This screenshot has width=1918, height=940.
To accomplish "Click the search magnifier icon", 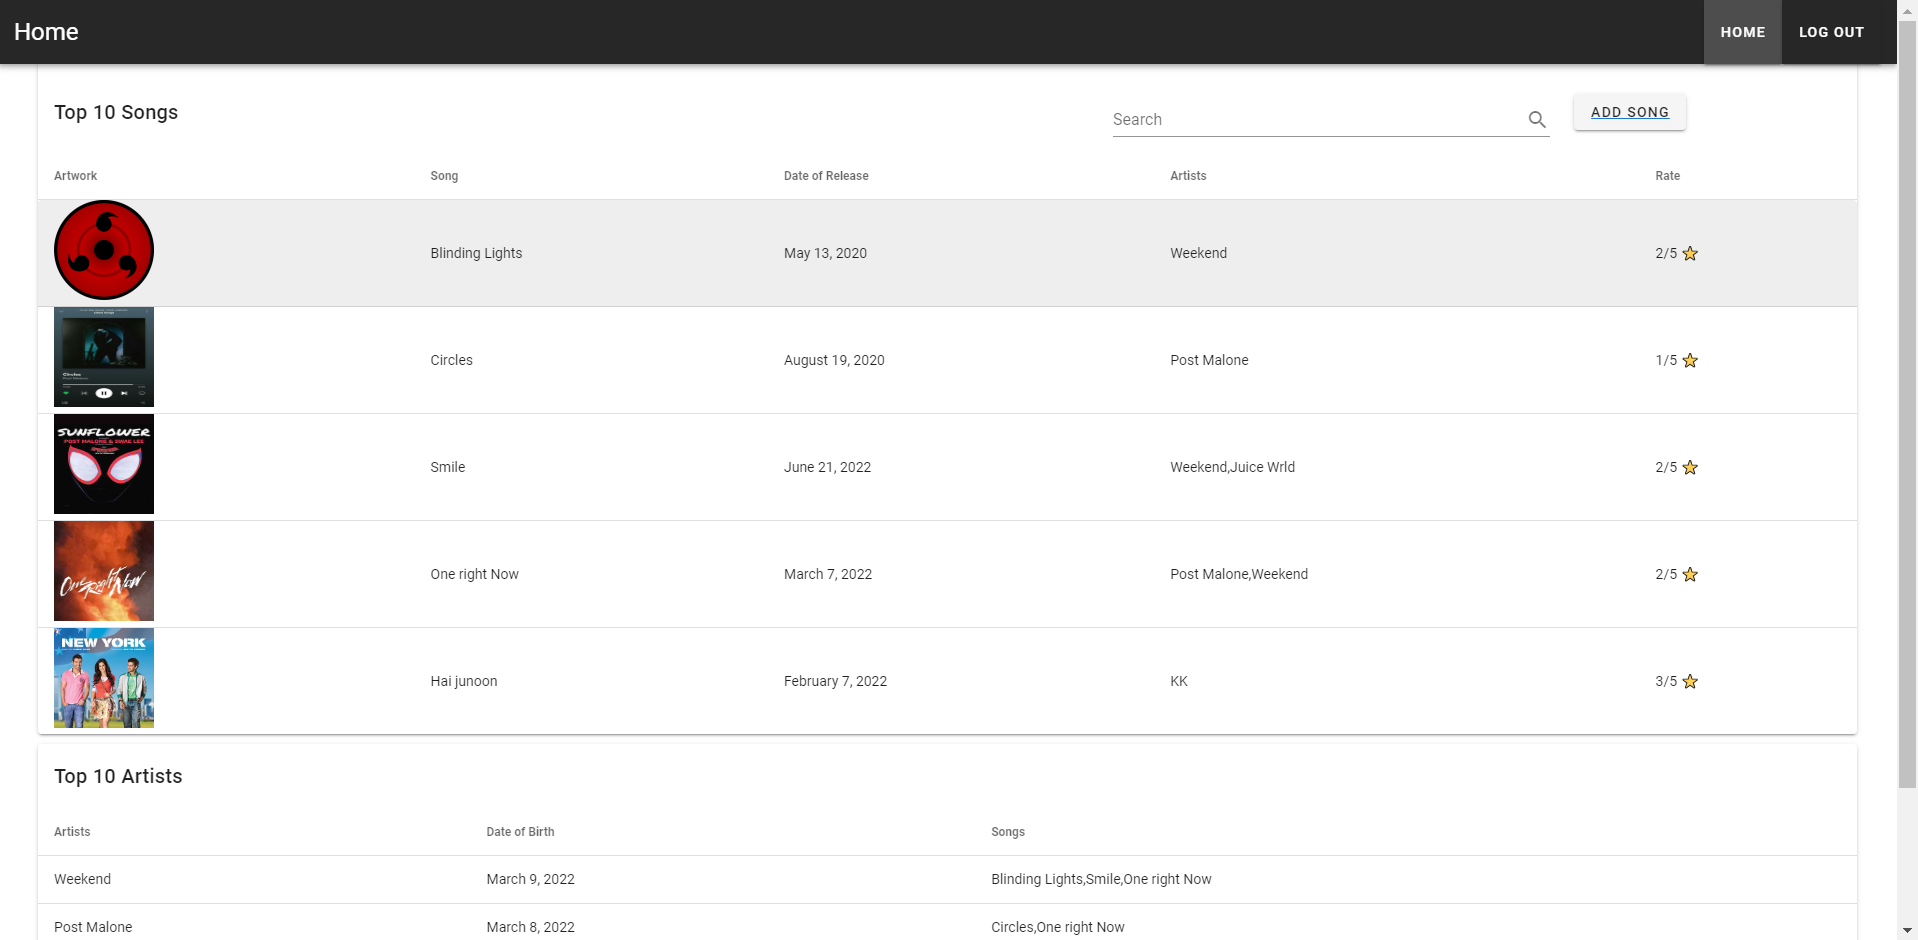I will click(1537, 119).
